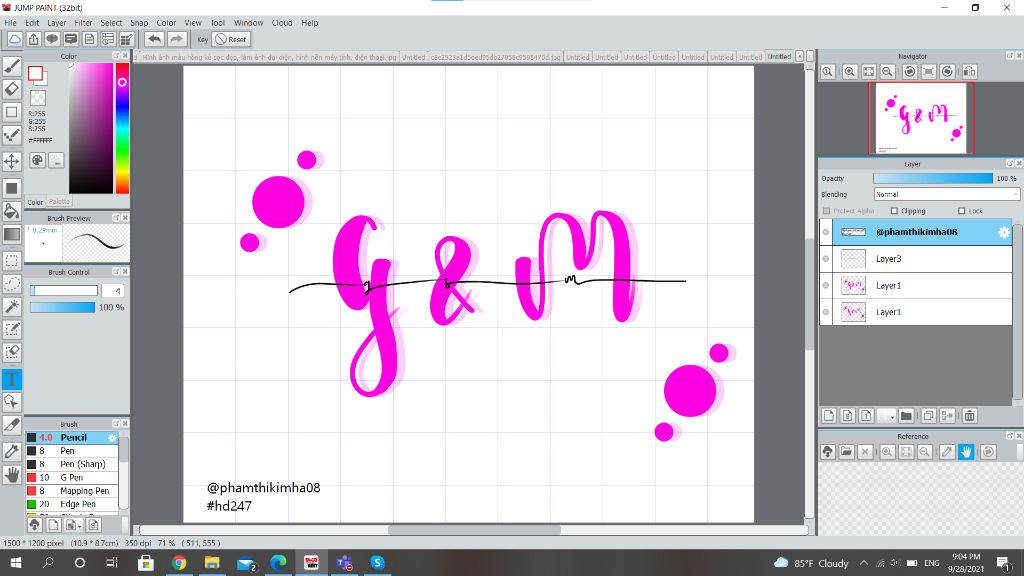Open the Filter menu
This screenshot has width=1024, height=576.
pyautogui.click(x=83, y=23)
